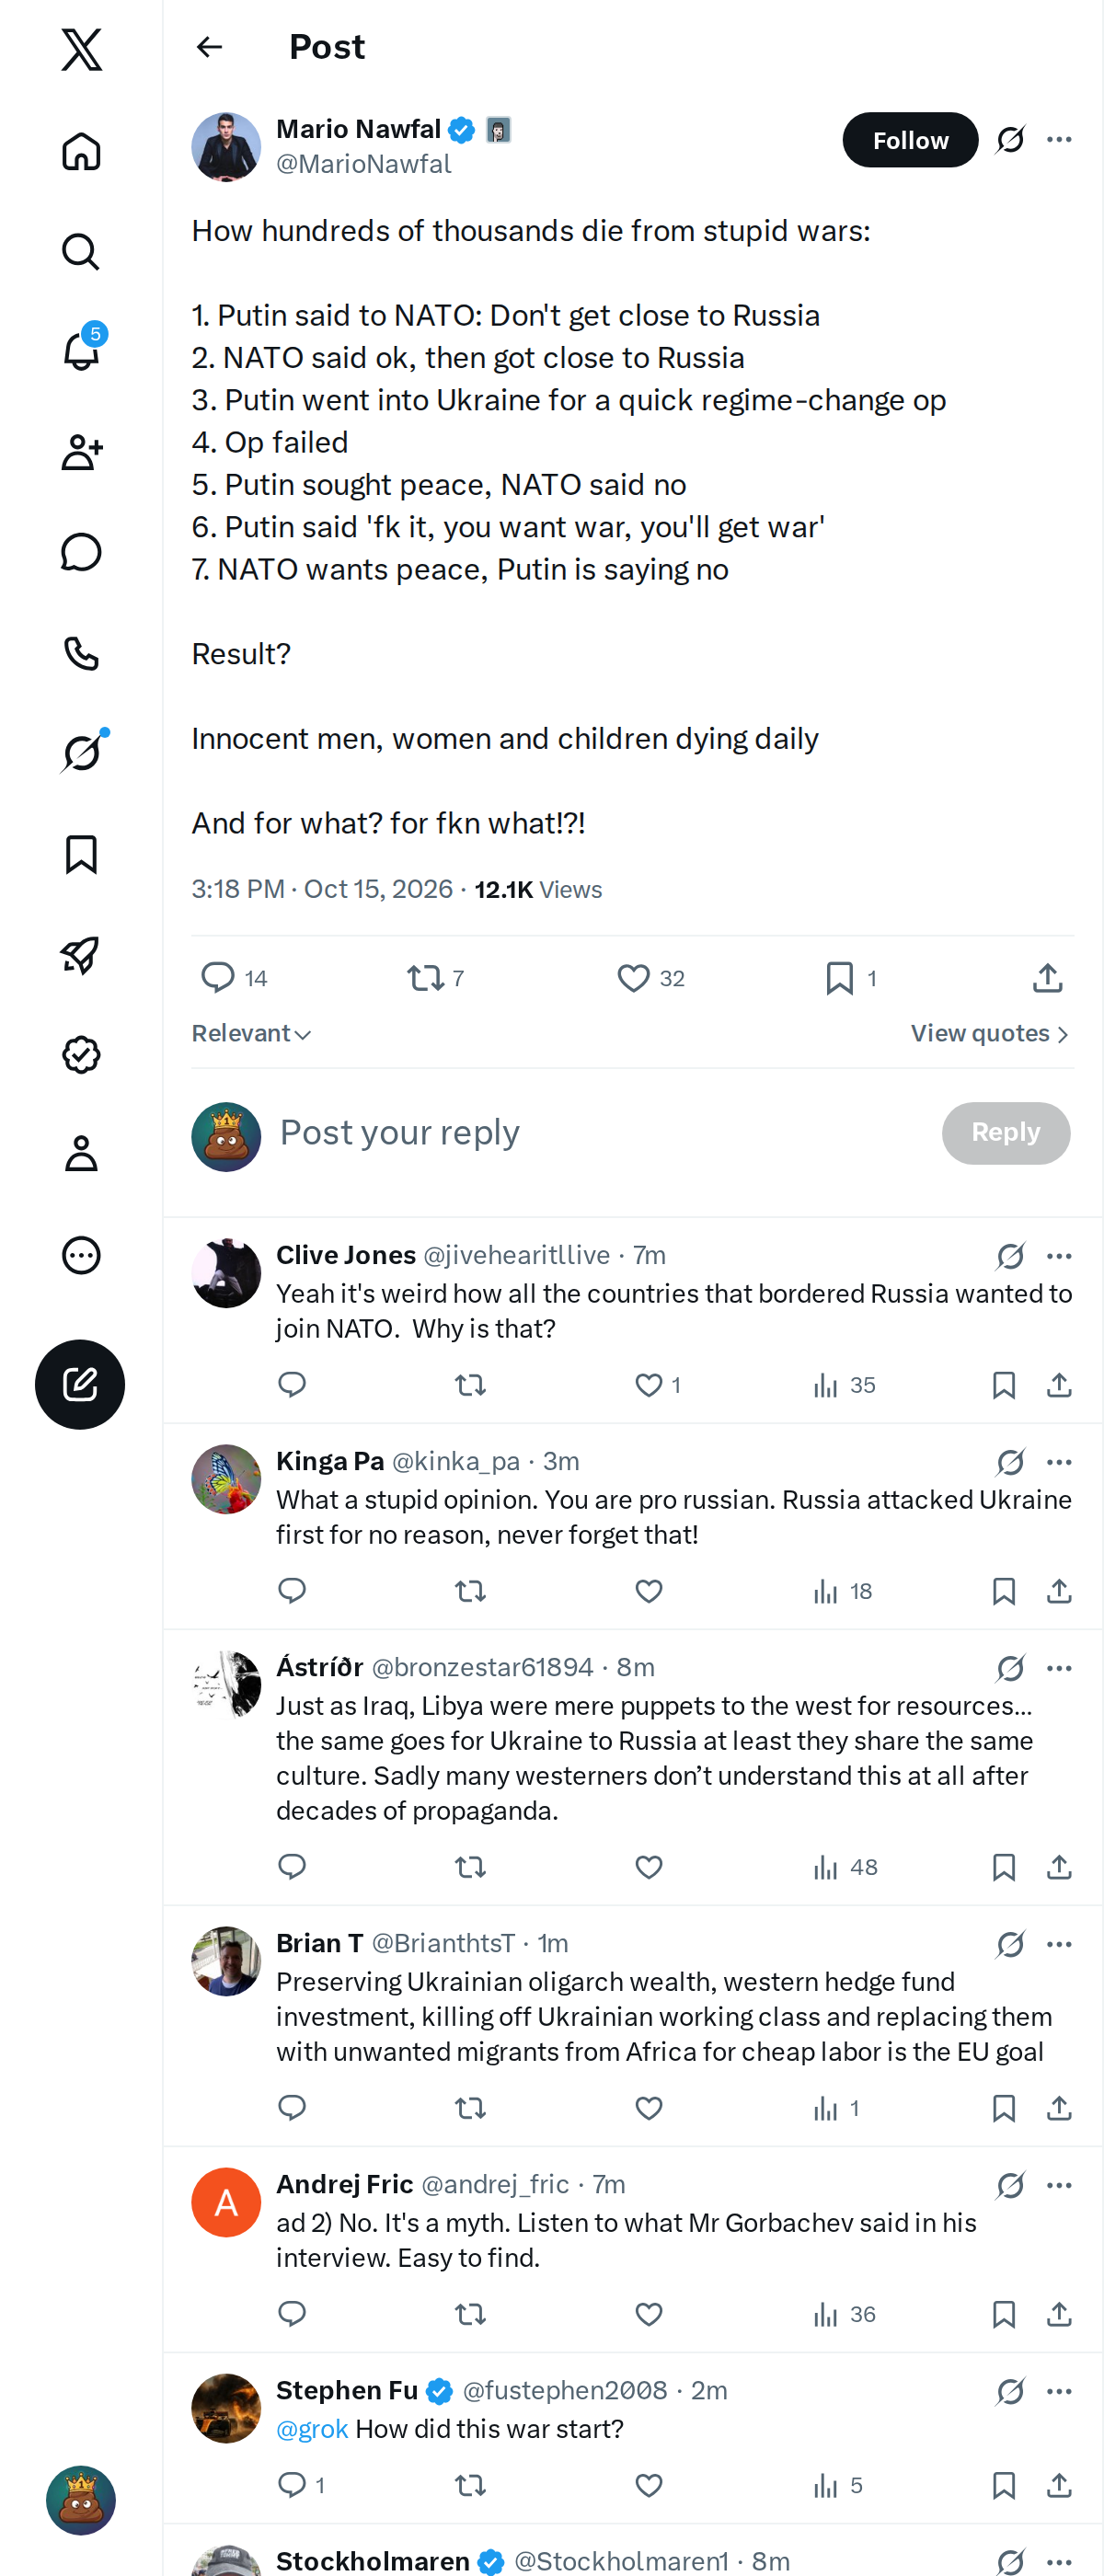Screen dimensions: 1104x2576
Task: Open the View quotes link
Action: tap(990, 1033)
